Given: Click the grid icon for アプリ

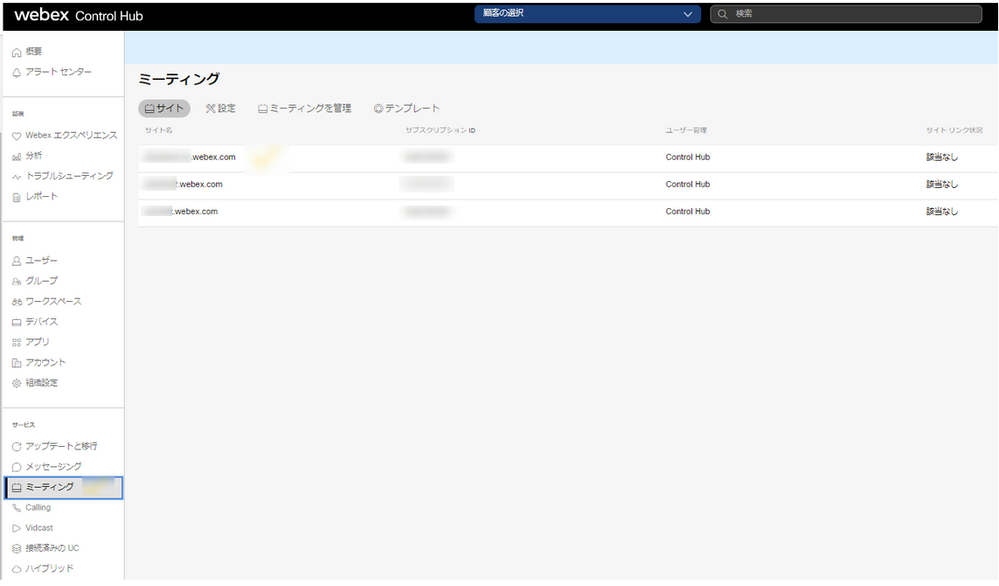Looking at the screenshot, I should coord(17,343).
